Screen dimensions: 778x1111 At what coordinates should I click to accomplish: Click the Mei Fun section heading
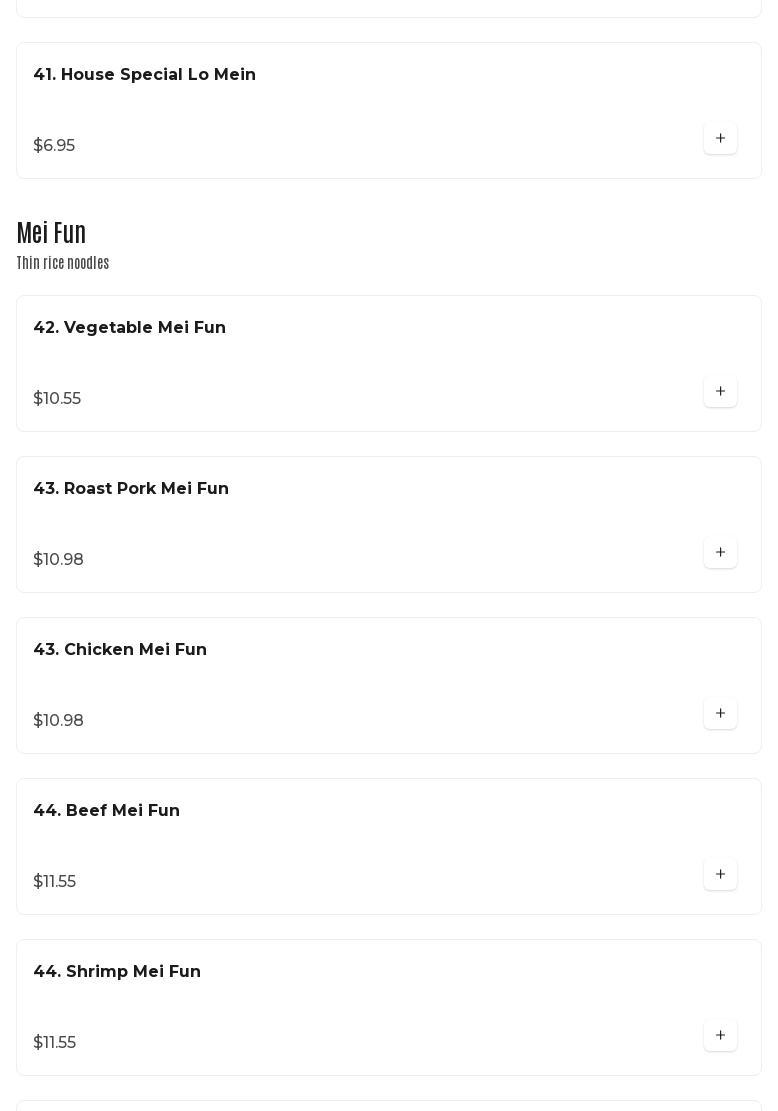point(51,233)
